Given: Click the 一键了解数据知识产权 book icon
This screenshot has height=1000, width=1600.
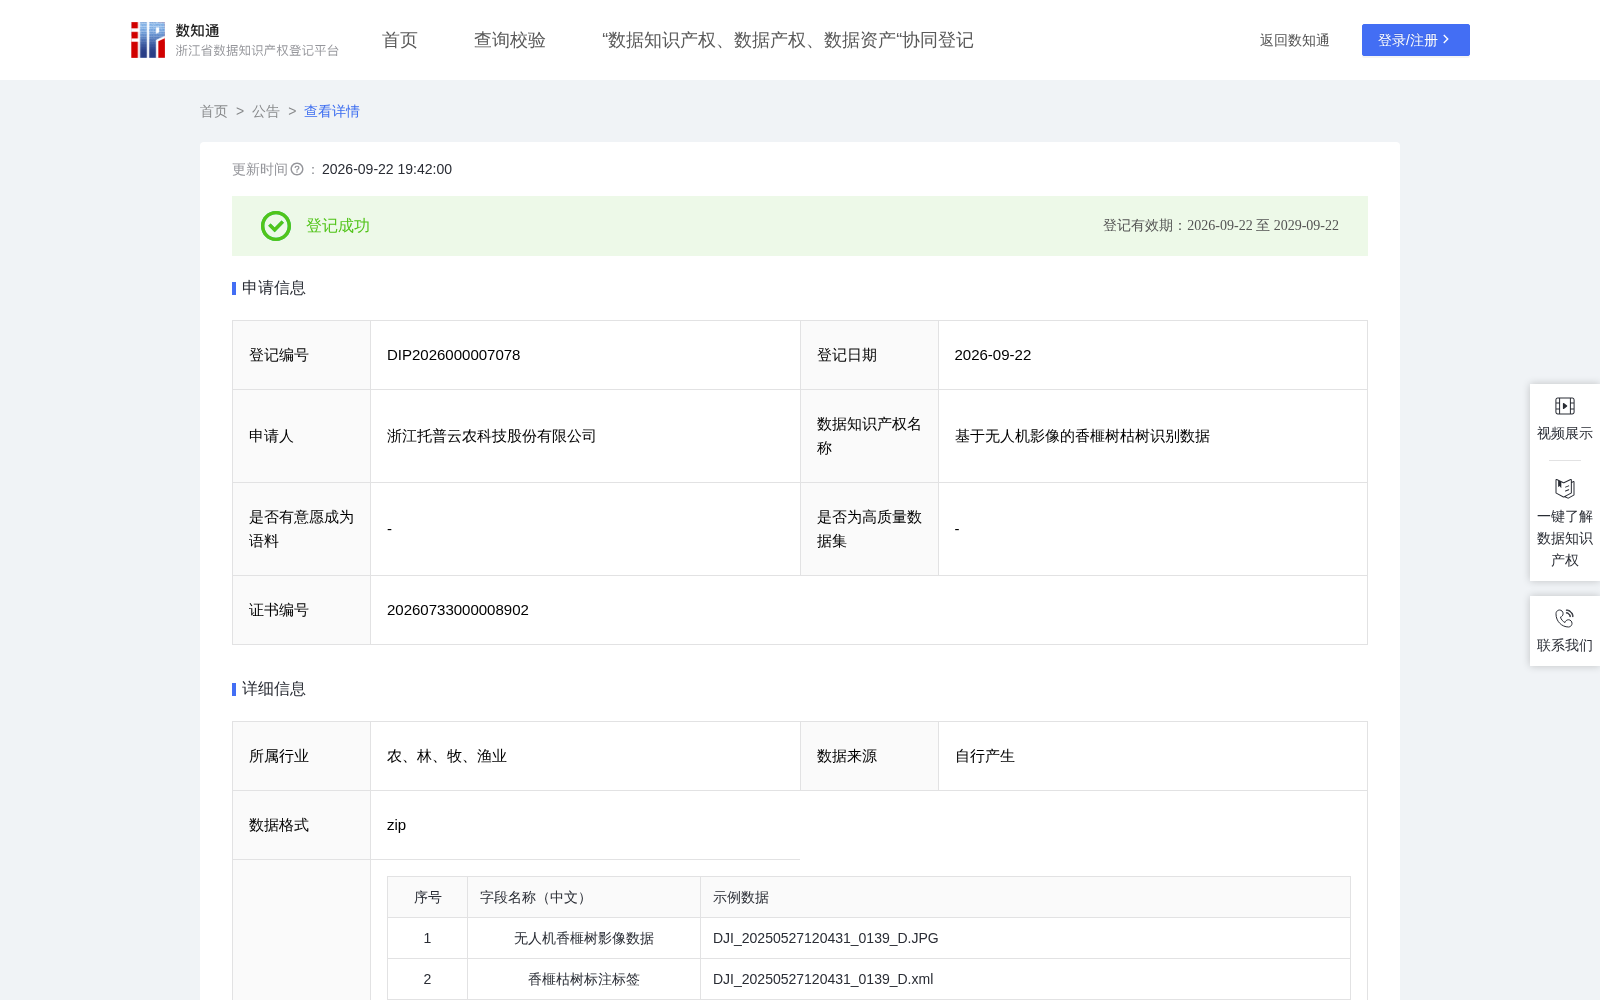Looking at the screenshot, I should [x=1565, y=488].
